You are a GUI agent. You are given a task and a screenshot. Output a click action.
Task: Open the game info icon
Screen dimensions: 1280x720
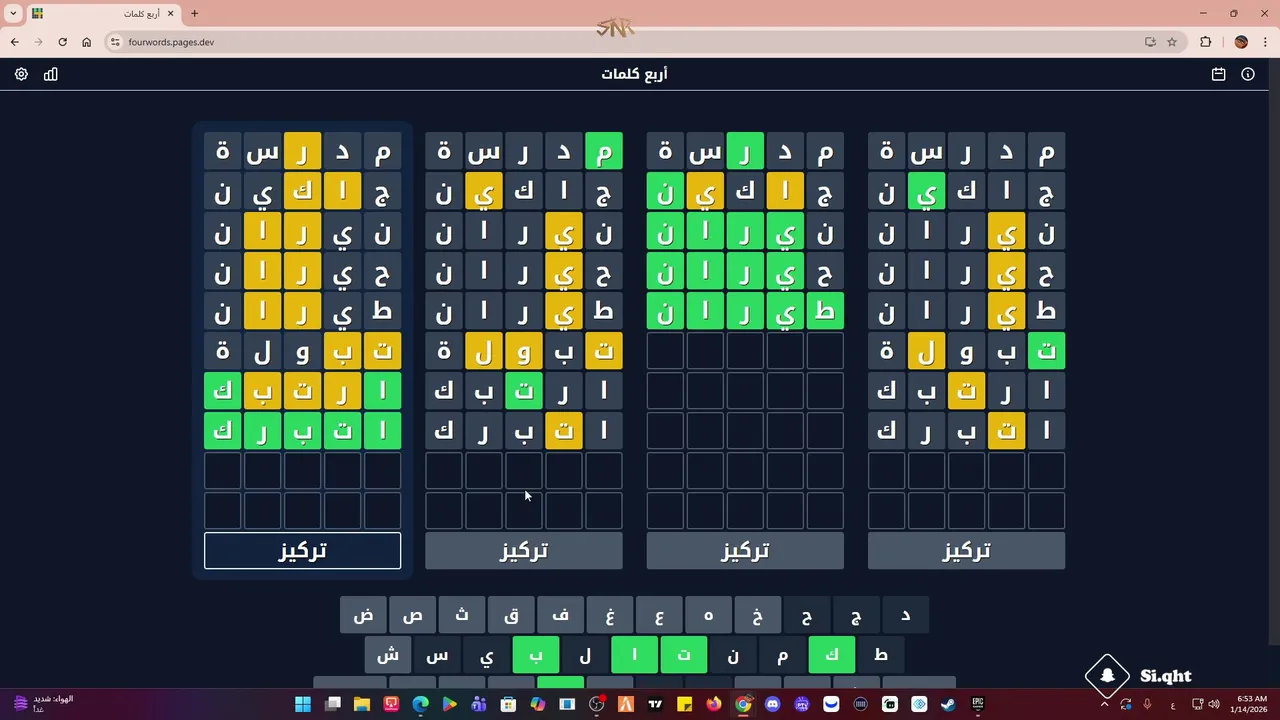(x=1248, y=74)
